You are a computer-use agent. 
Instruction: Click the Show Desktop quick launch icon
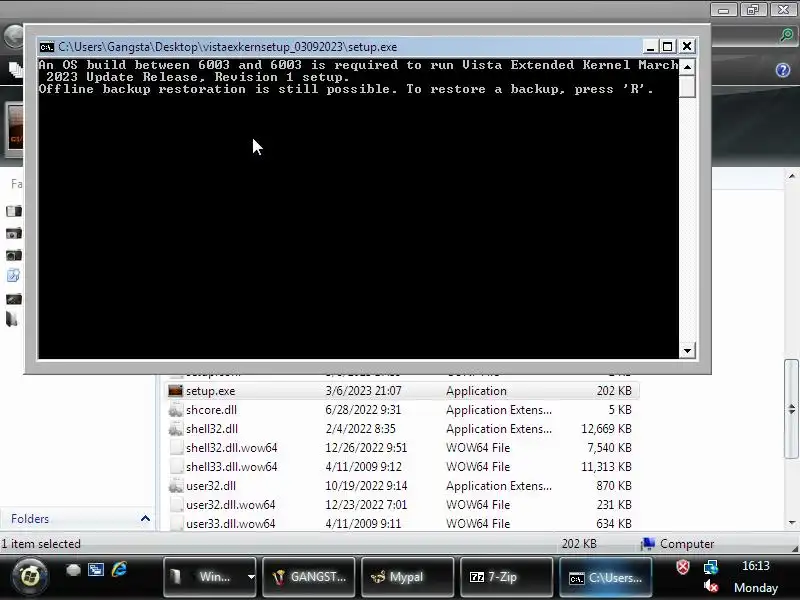73,570
